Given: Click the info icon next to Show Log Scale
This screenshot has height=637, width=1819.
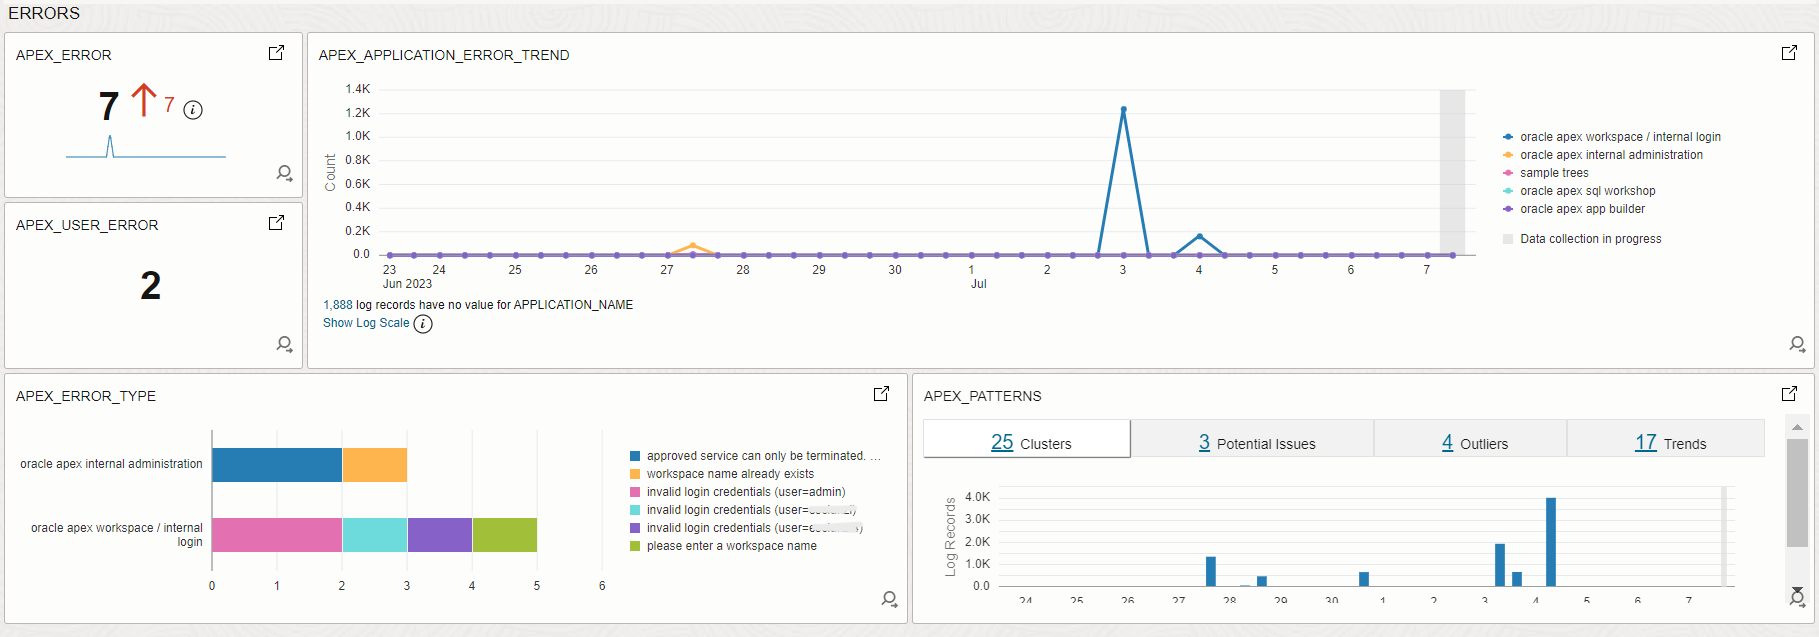Looking at the screenshot, I should (x=423, y=324).
